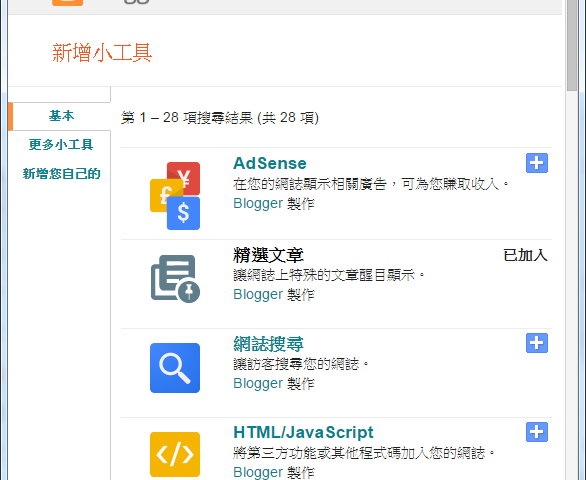Open the HTML/JavaScript title link
586x480 pixels.
coord(303,432)
